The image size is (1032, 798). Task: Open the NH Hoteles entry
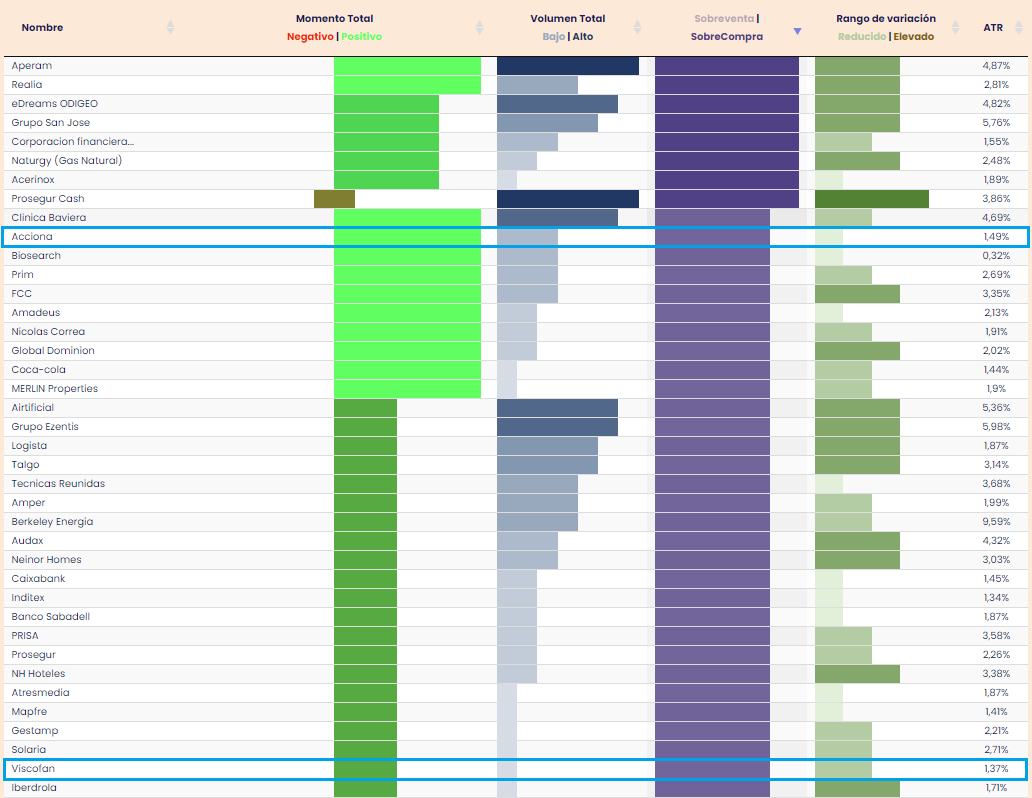pos(38,674)
